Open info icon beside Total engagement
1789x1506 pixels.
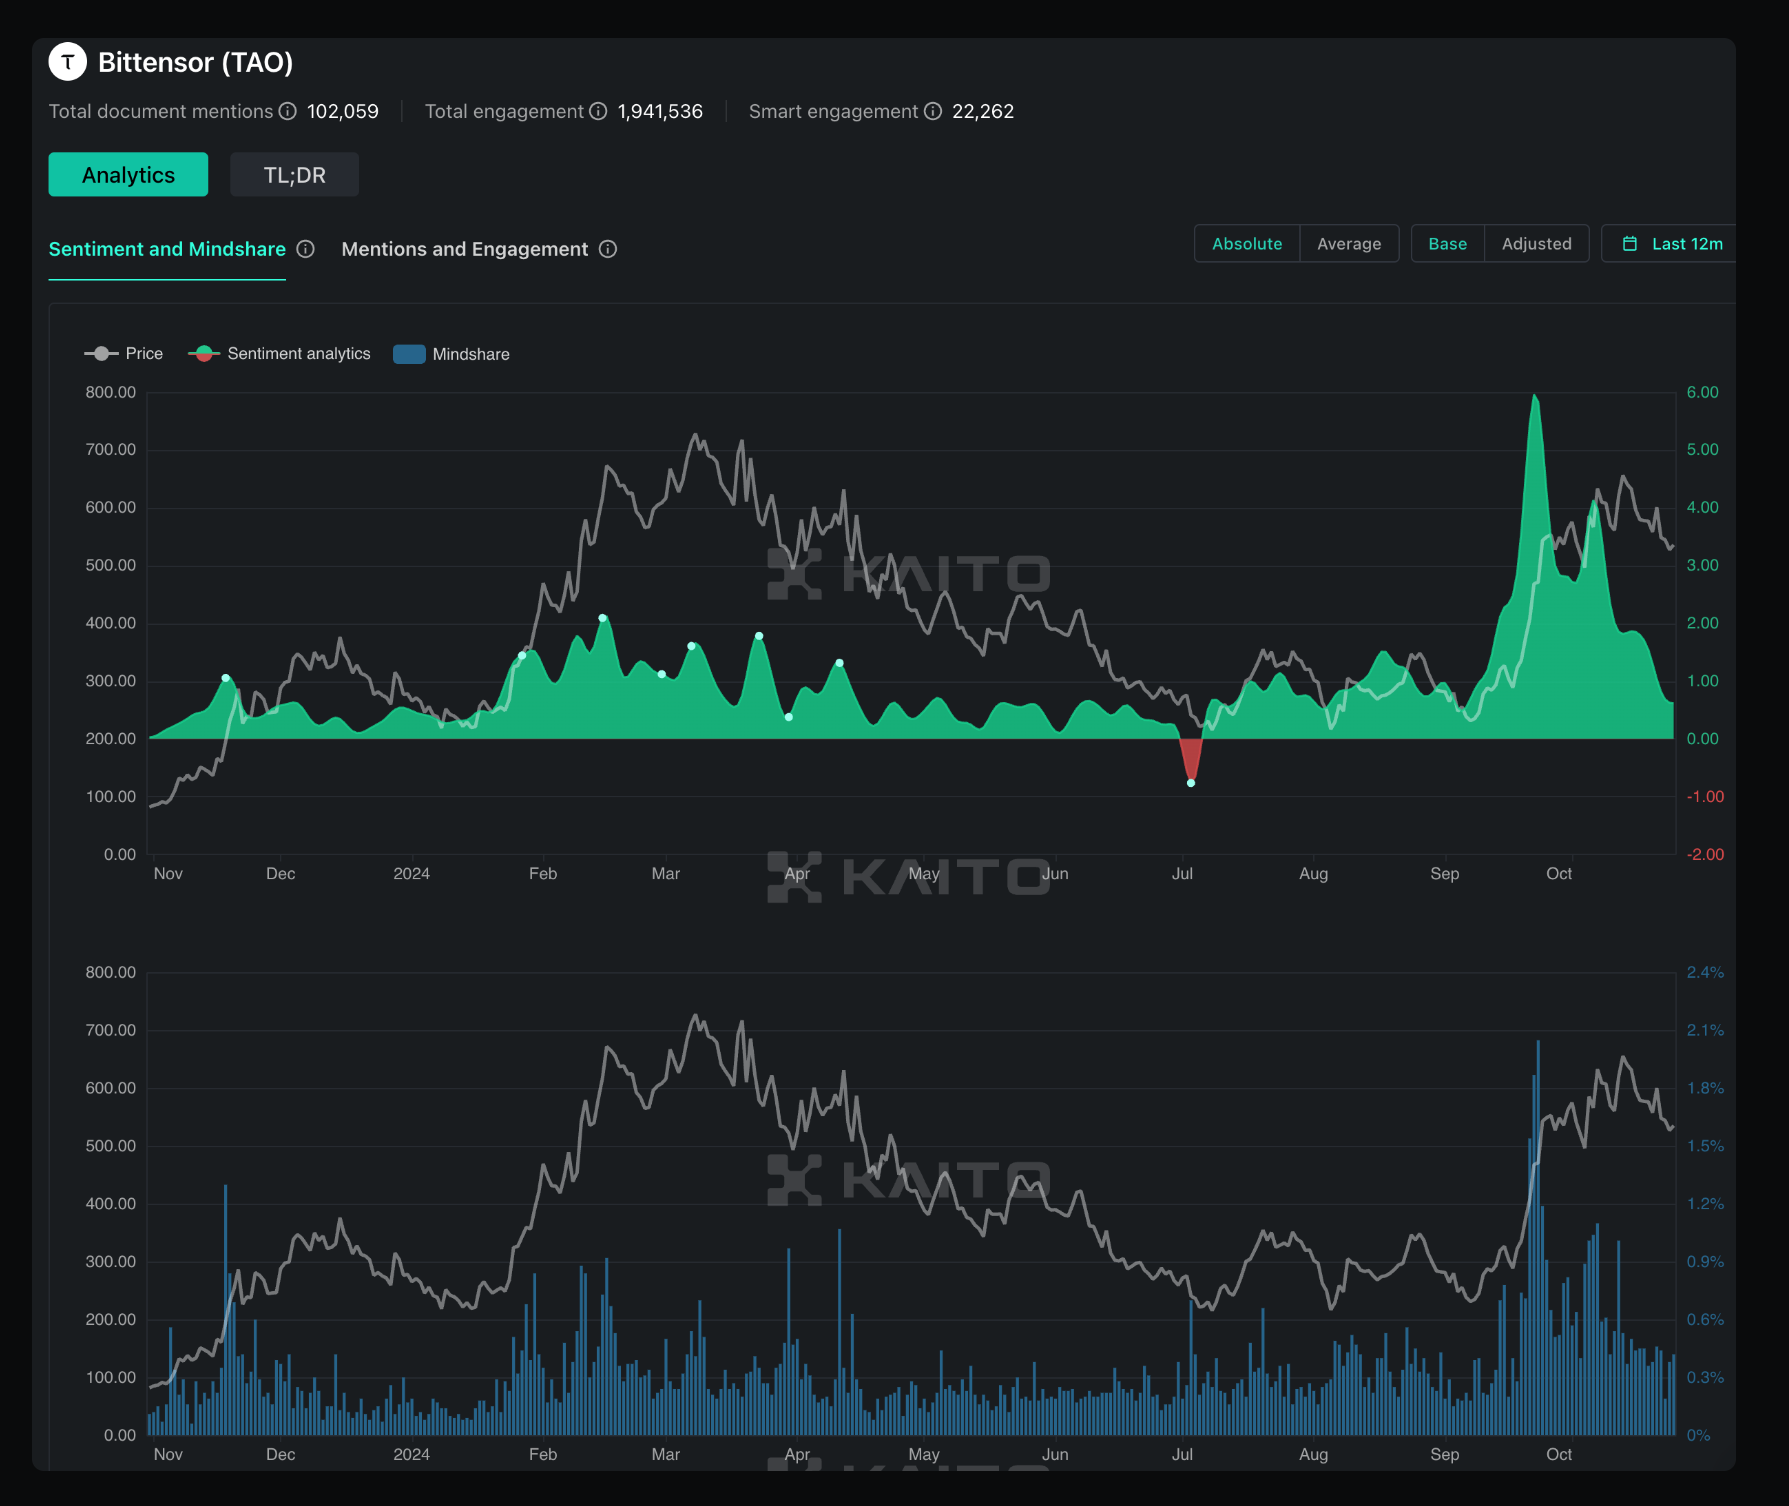(x=598, y=111)
